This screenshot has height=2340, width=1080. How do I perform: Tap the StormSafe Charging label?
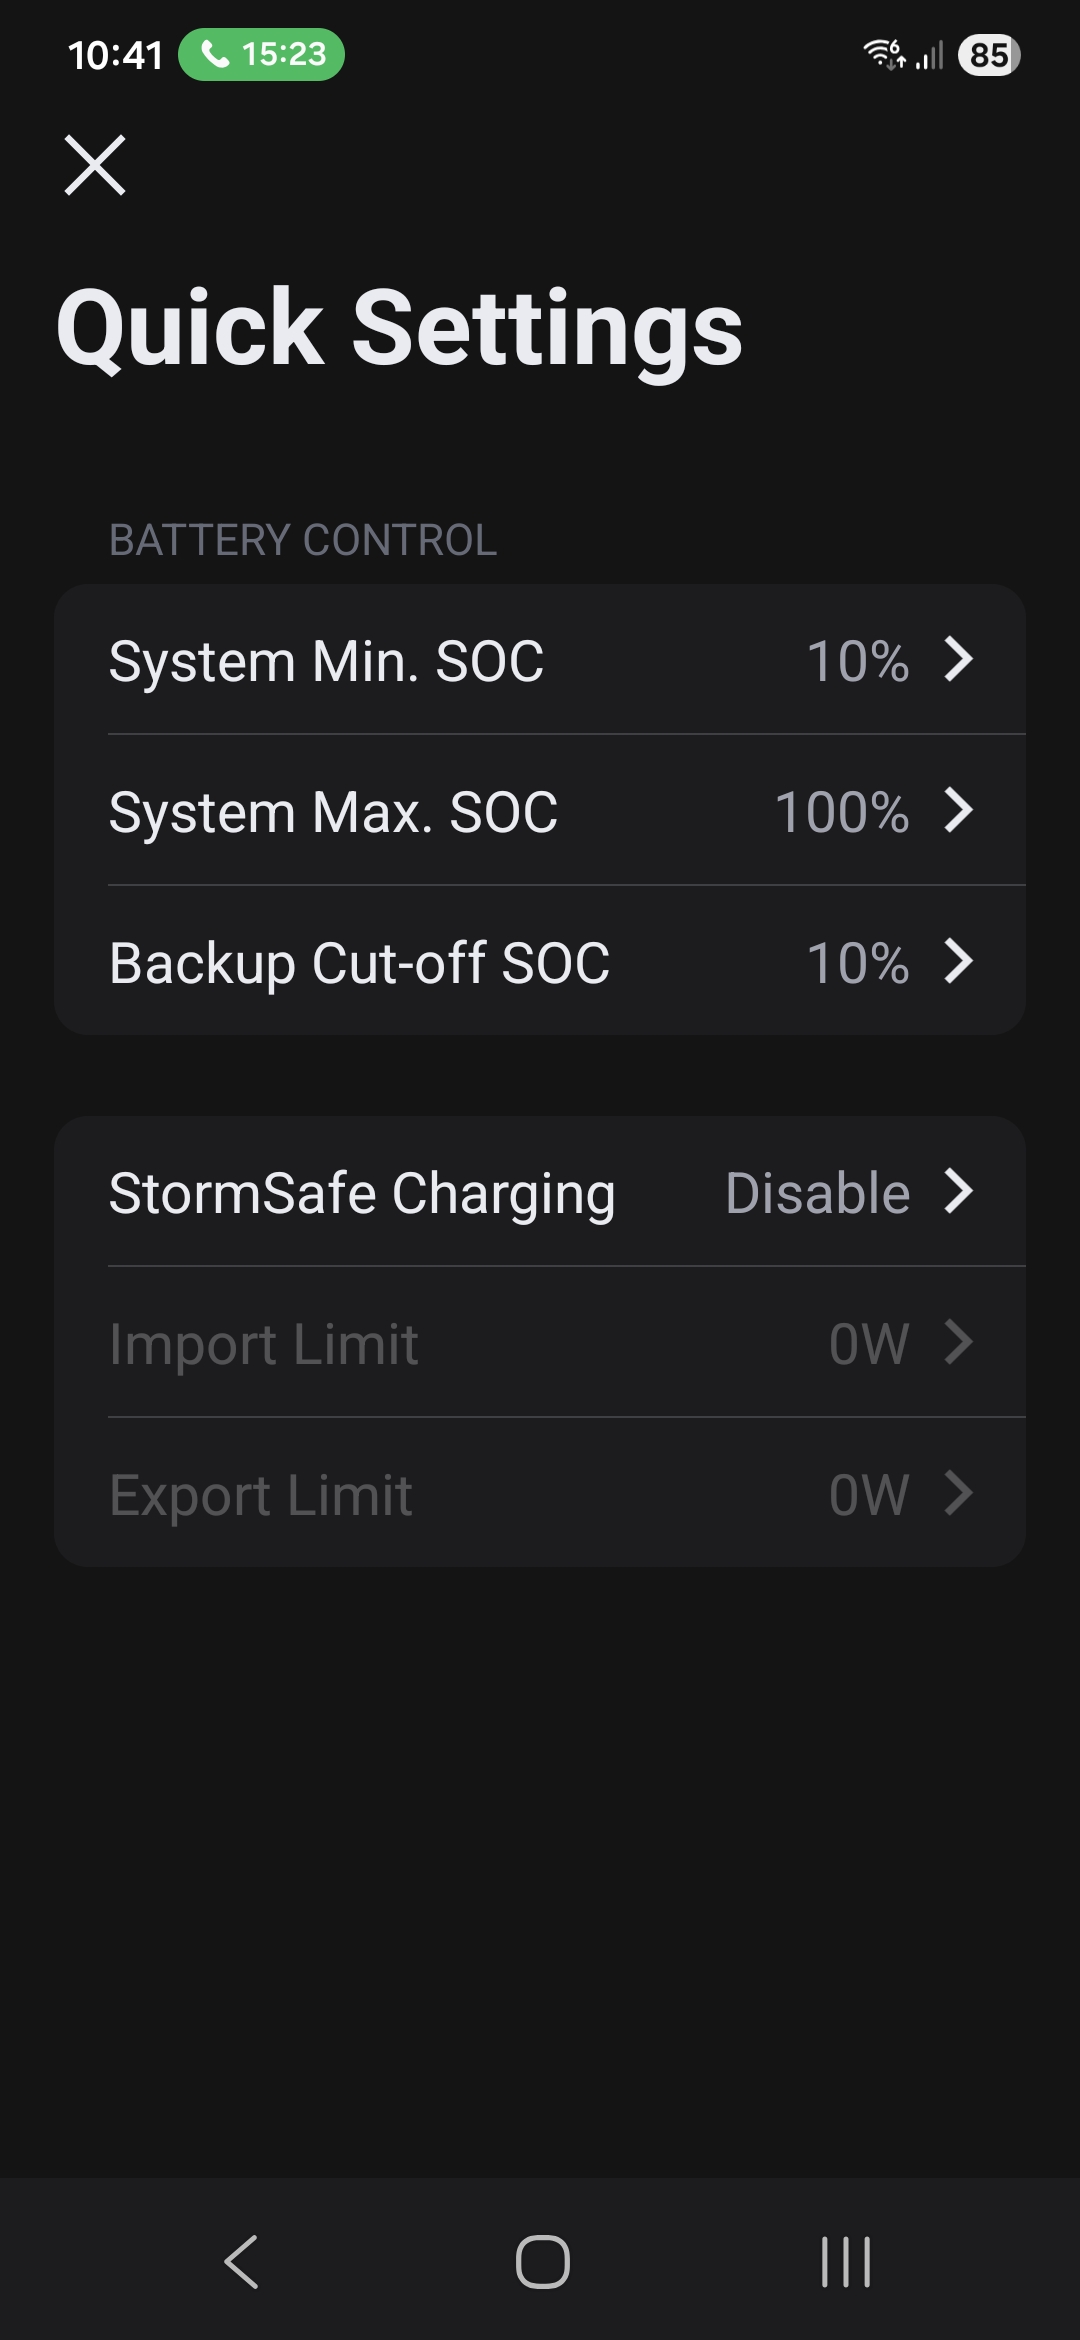point(362,1193)
